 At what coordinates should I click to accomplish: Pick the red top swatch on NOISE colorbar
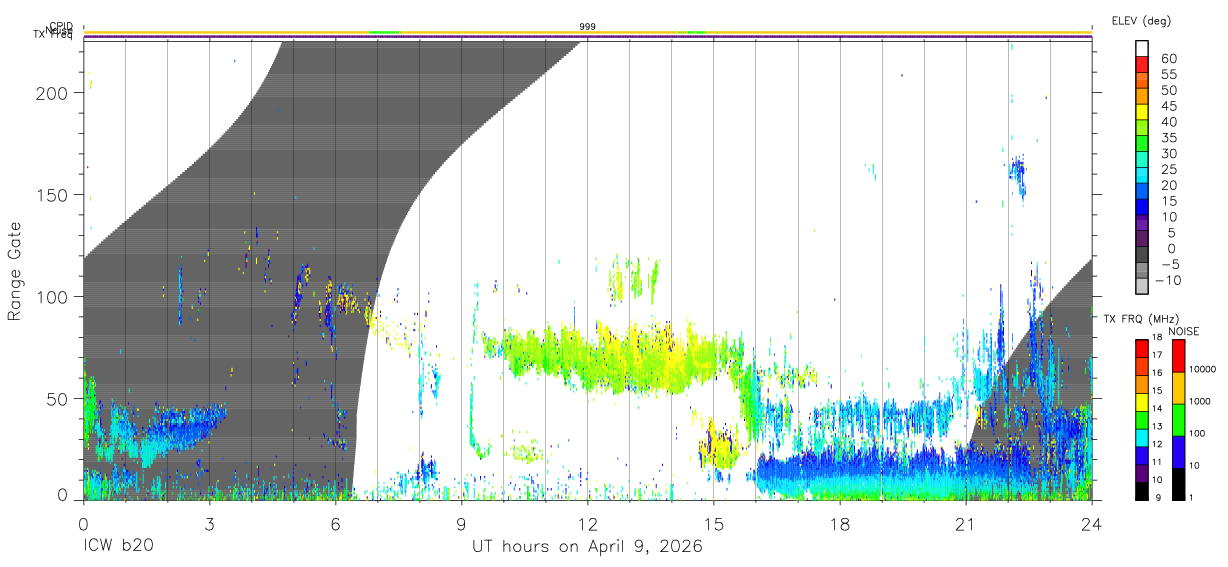point(1177,356)
